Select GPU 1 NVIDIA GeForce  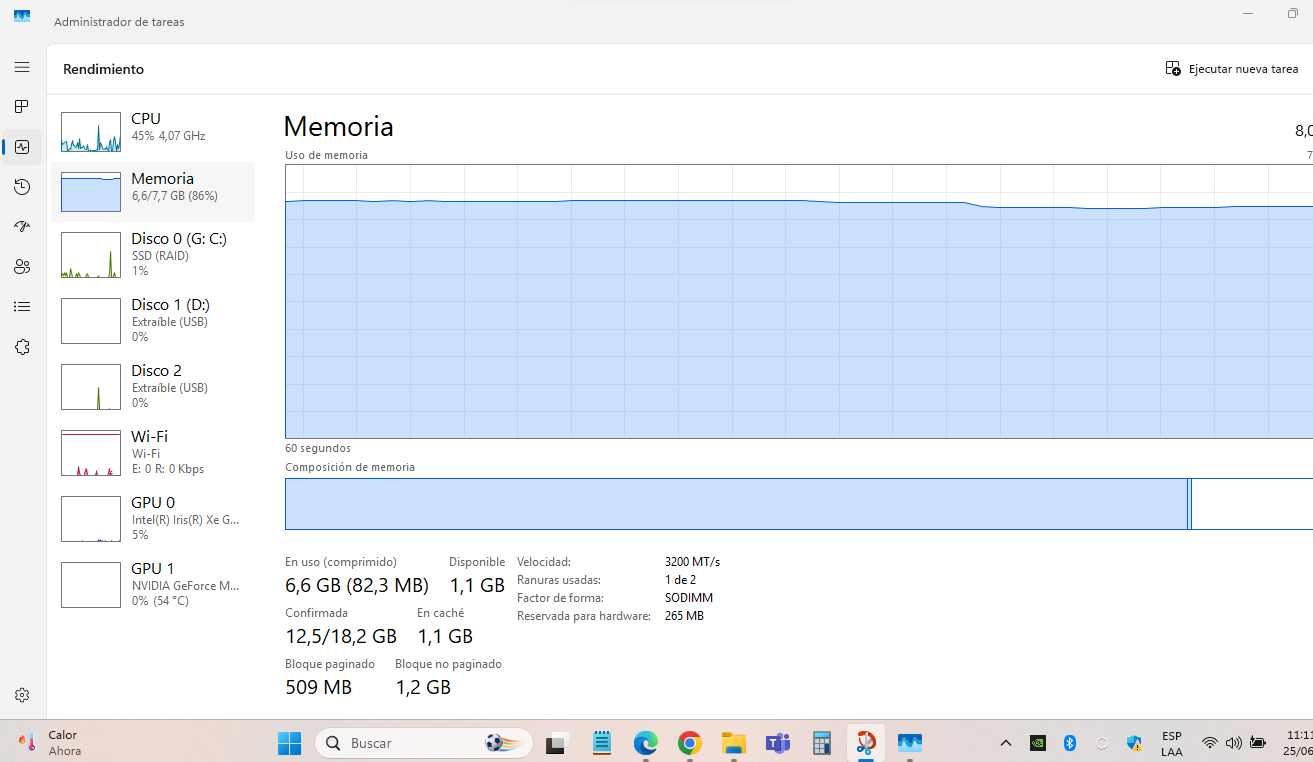tap(153, 584)
